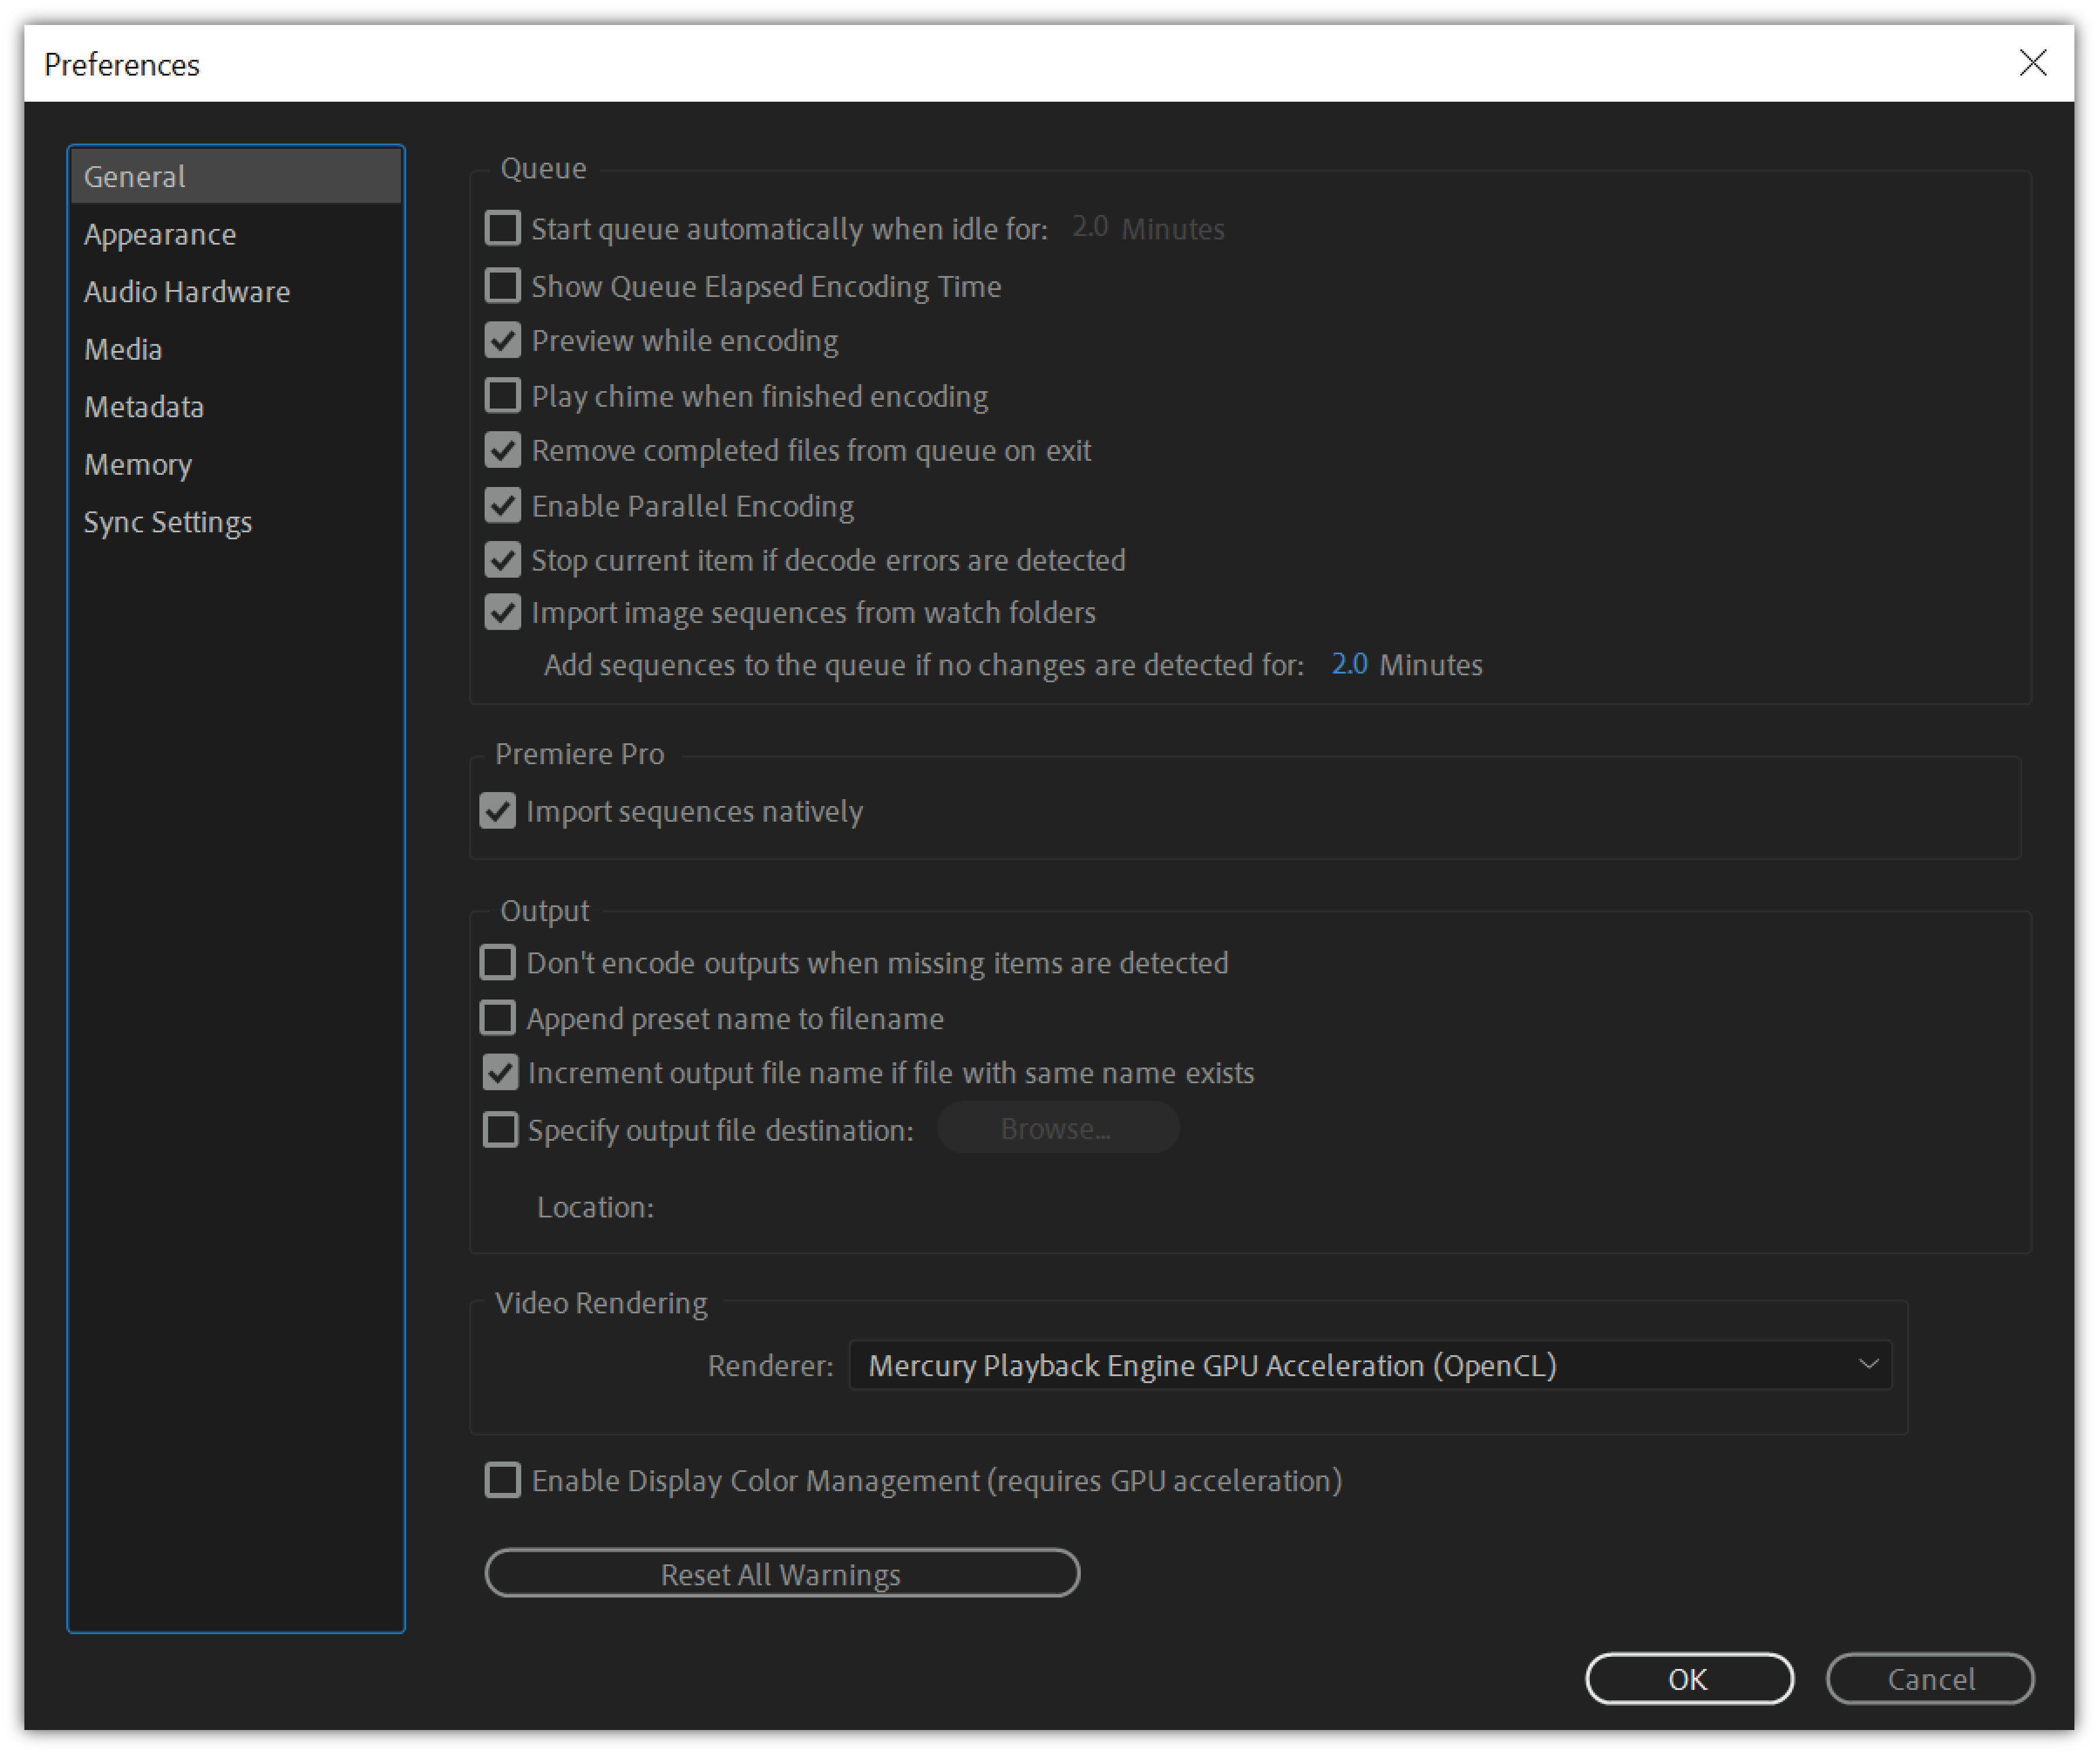Enable Specify output file destination
Image resolution: width=2100 pixels, height=1755 pixels.
click(500, 1130)
